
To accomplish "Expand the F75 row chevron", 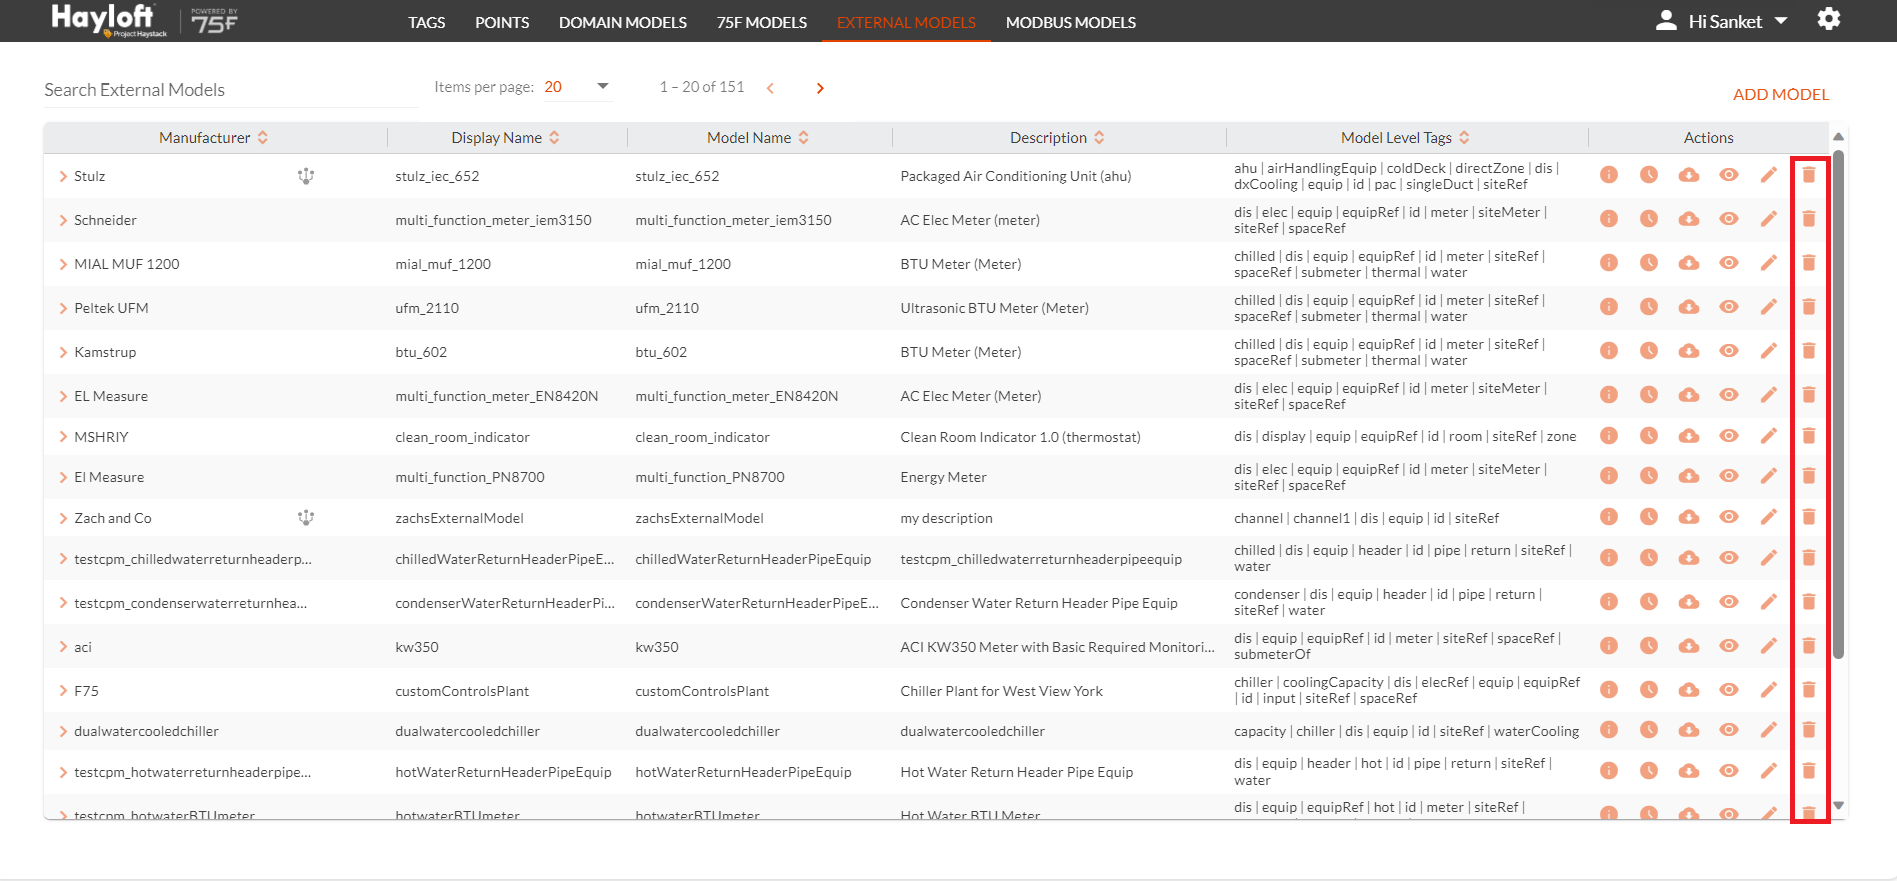I will [63, 691].
